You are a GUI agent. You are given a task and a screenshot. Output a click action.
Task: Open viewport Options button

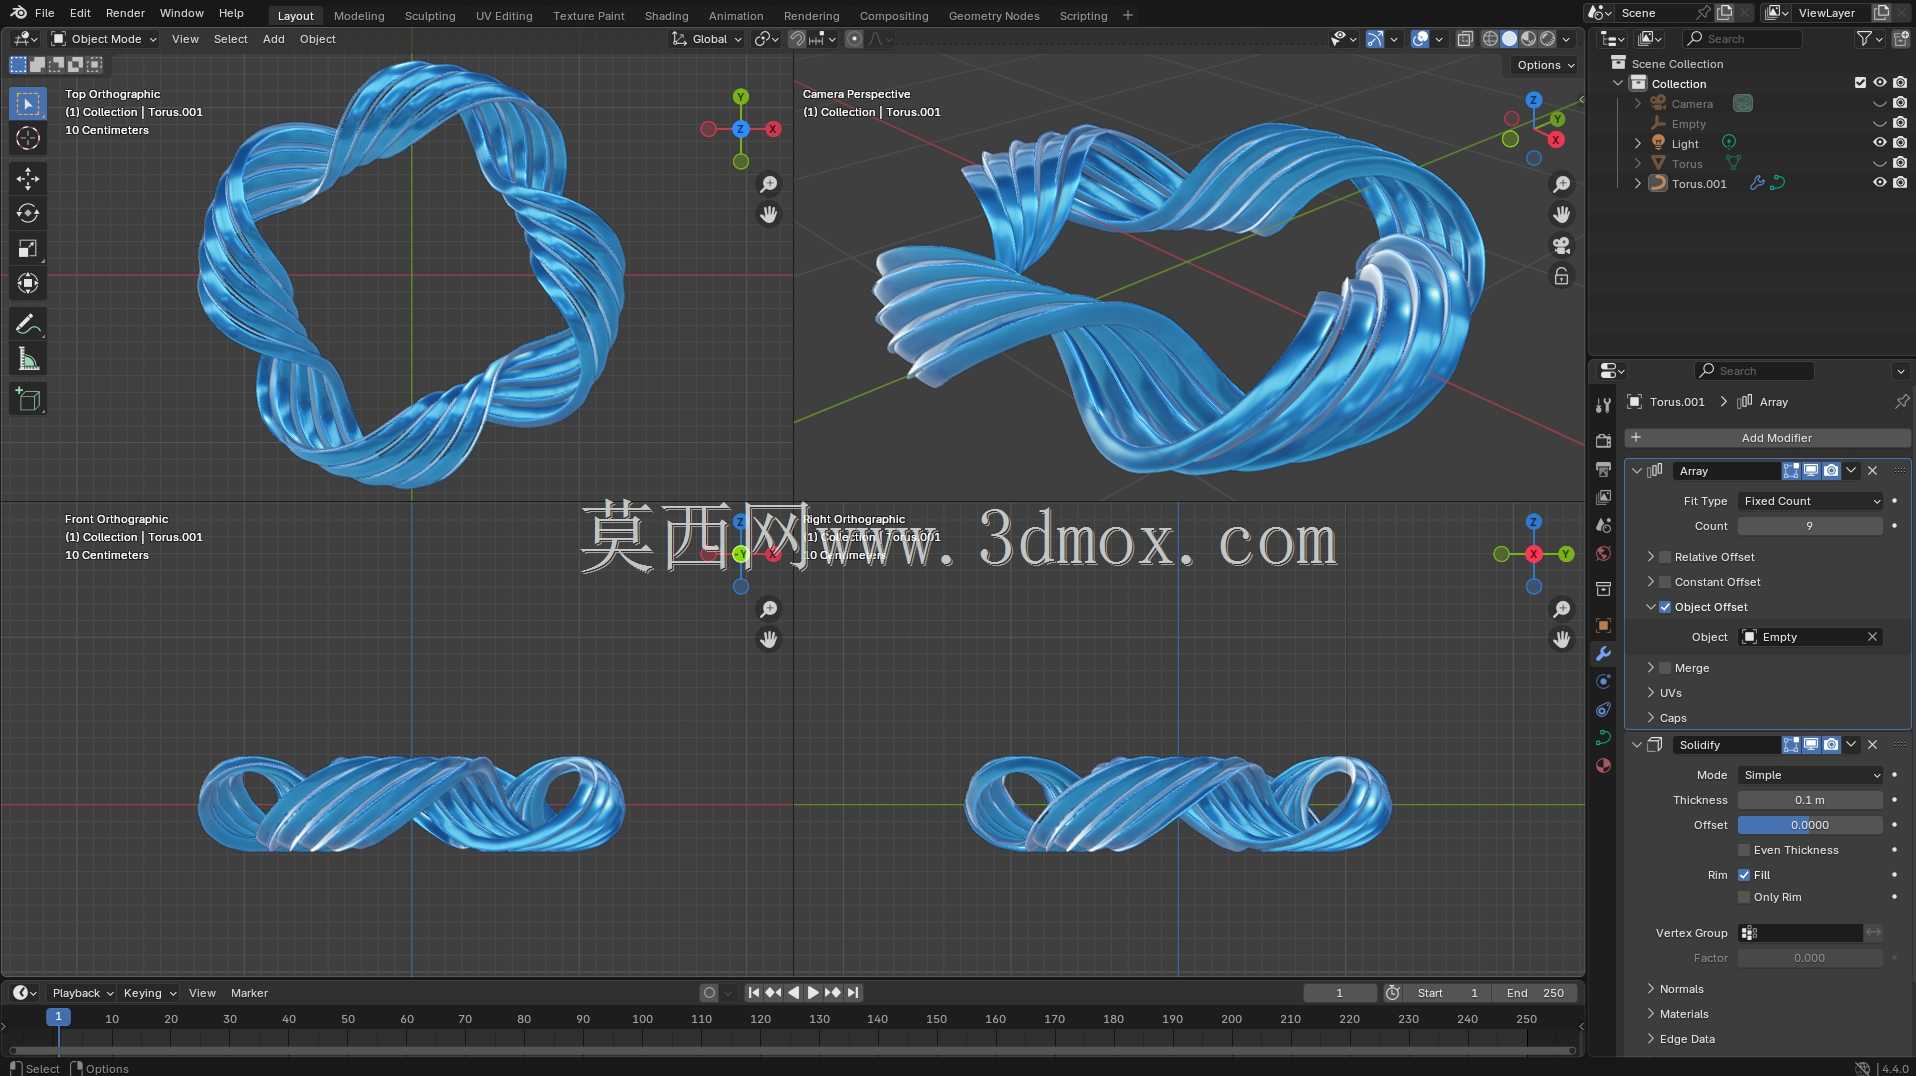tap(1545, 65)
